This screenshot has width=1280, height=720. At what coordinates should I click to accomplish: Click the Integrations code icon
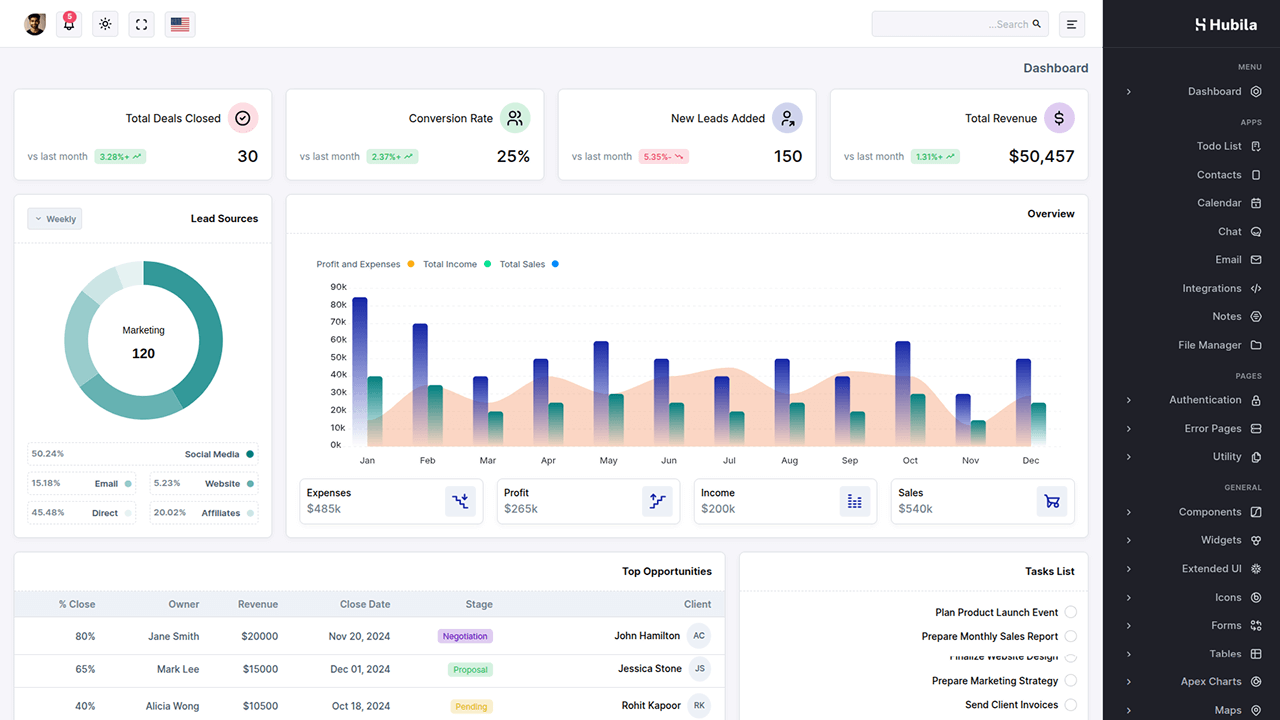pos(1256,288)
